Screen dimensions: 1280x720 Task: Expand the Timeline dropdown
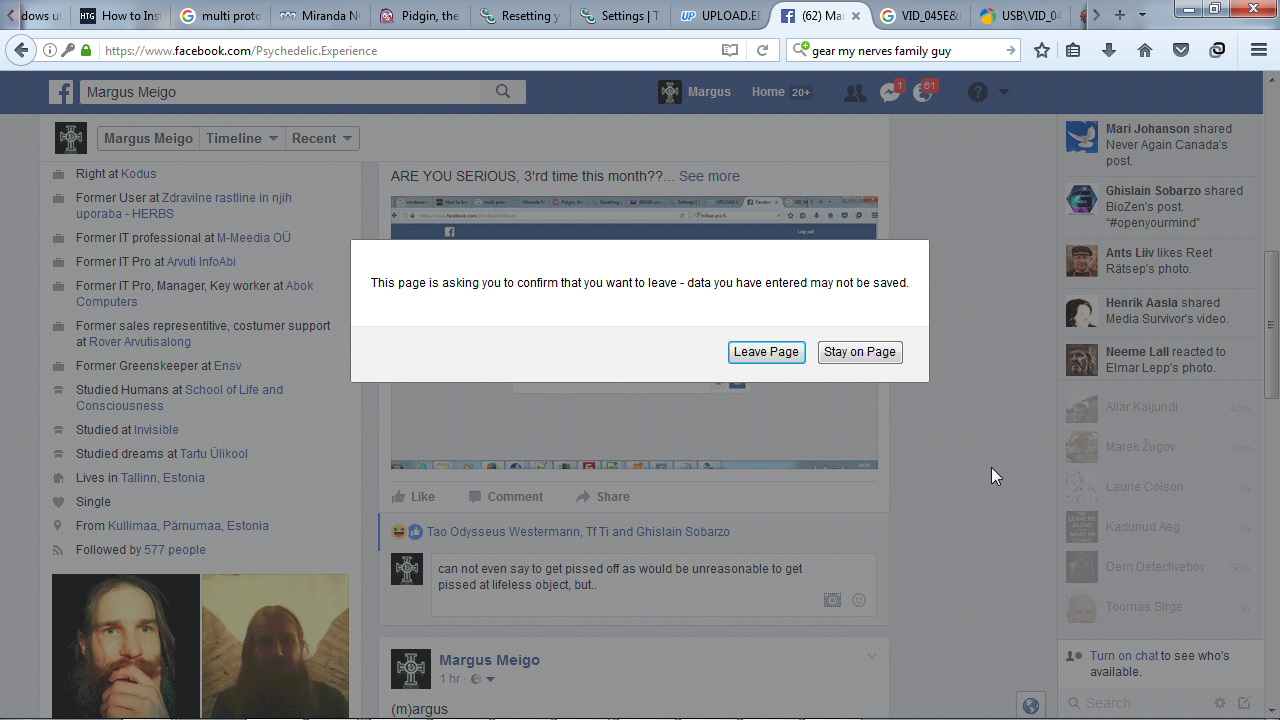242,139
